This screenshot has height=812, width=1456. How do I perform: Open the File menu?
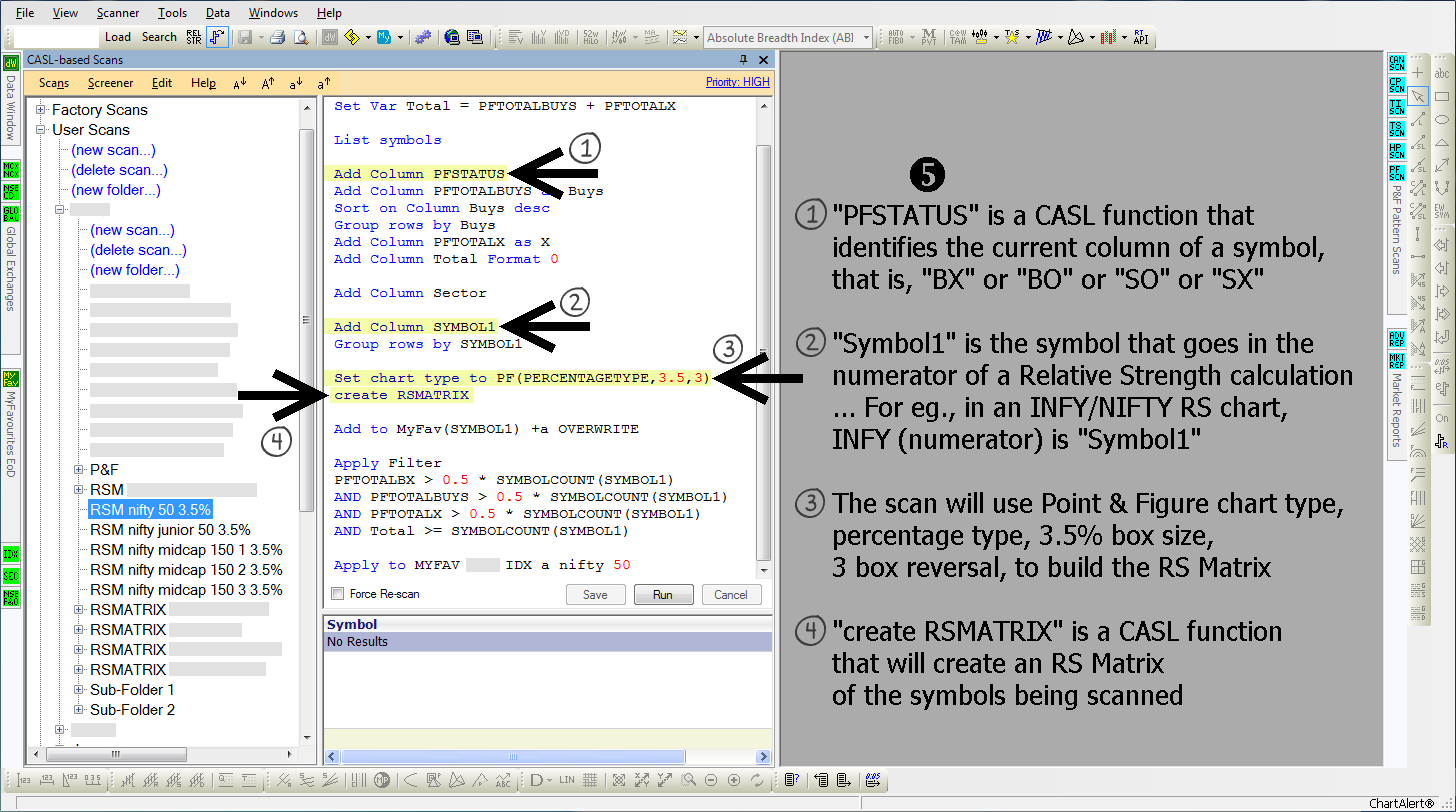coord(25,13)
